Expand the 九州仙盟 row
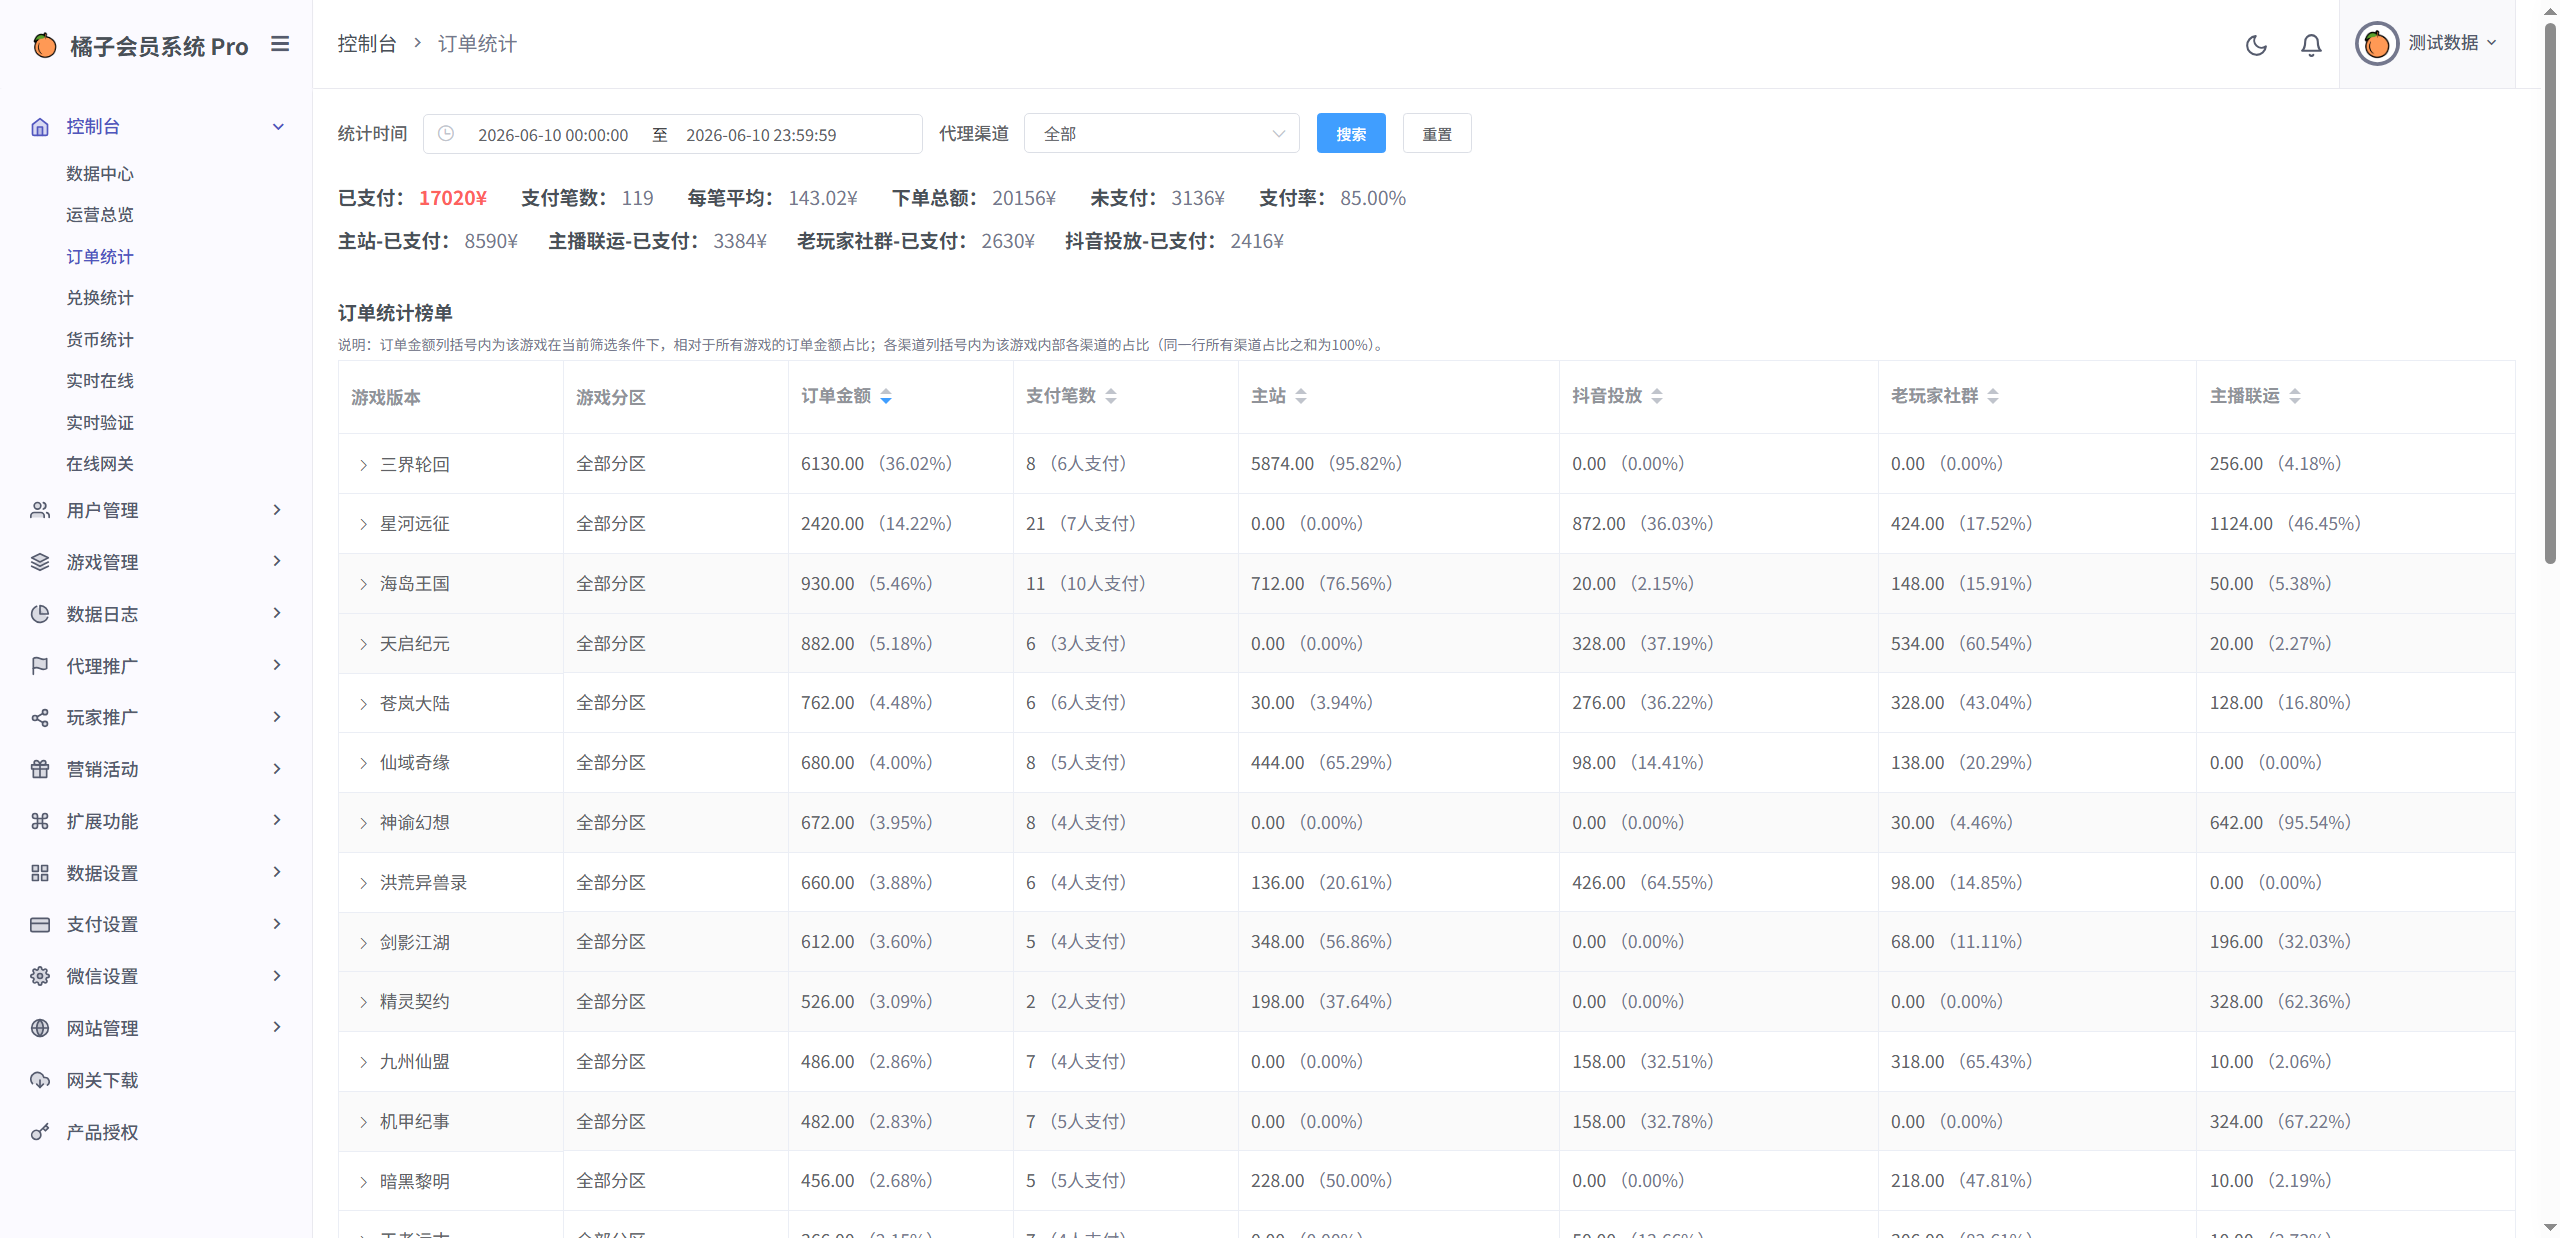The height and width of the screenshot is (1238, 2560). click(363, 1062)
